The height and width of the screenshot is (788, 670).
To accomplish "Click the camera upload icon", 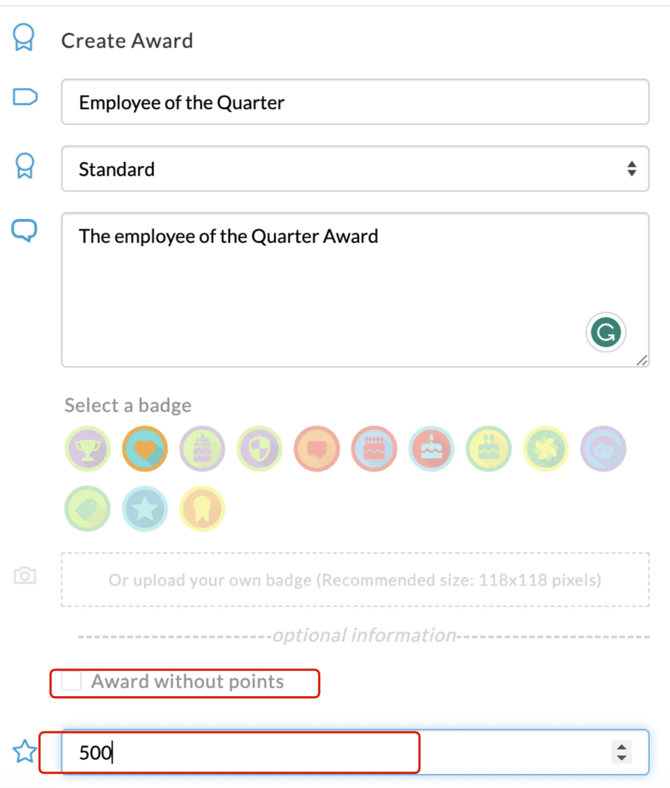I will point(25,575).
